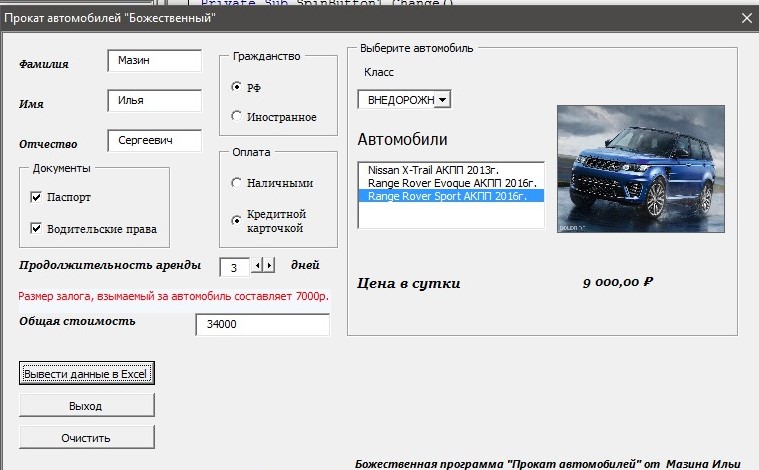Viewport: 759px width, 470px height.
Task: Toggle the Паспорт checkbox
Action: tap(36, 197)
